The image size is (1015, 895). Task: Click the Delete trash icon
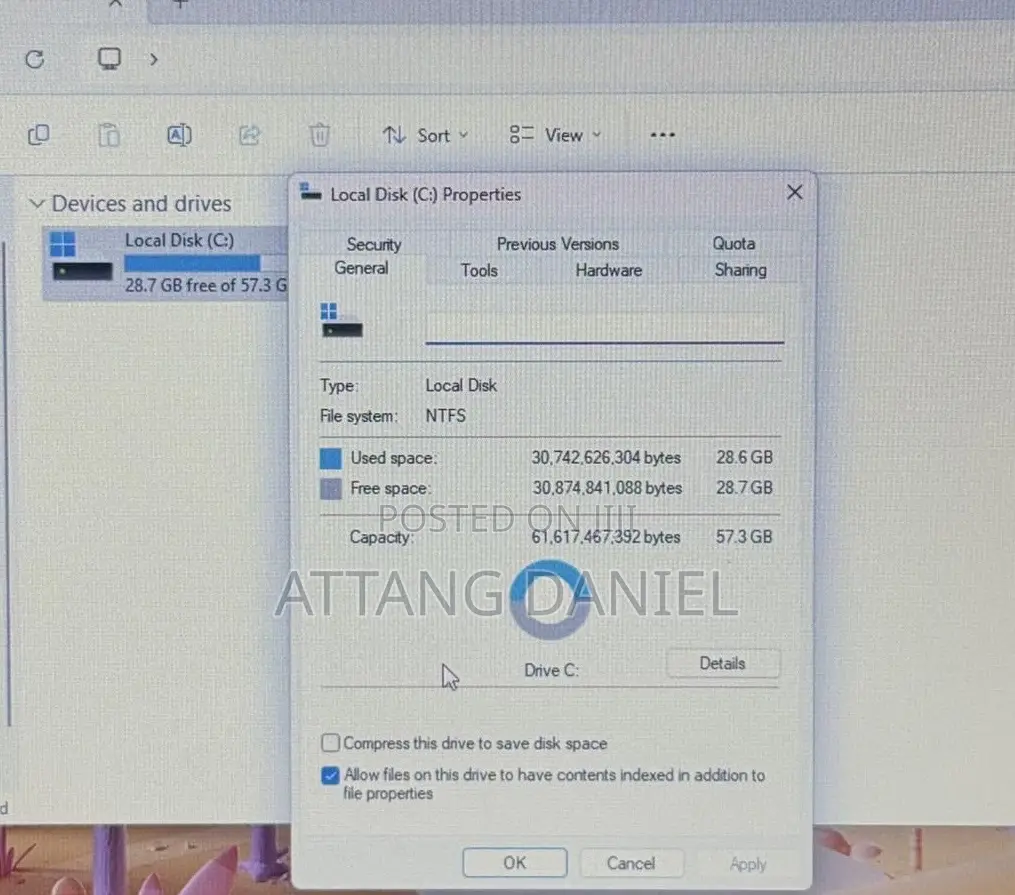pos(319,135)
